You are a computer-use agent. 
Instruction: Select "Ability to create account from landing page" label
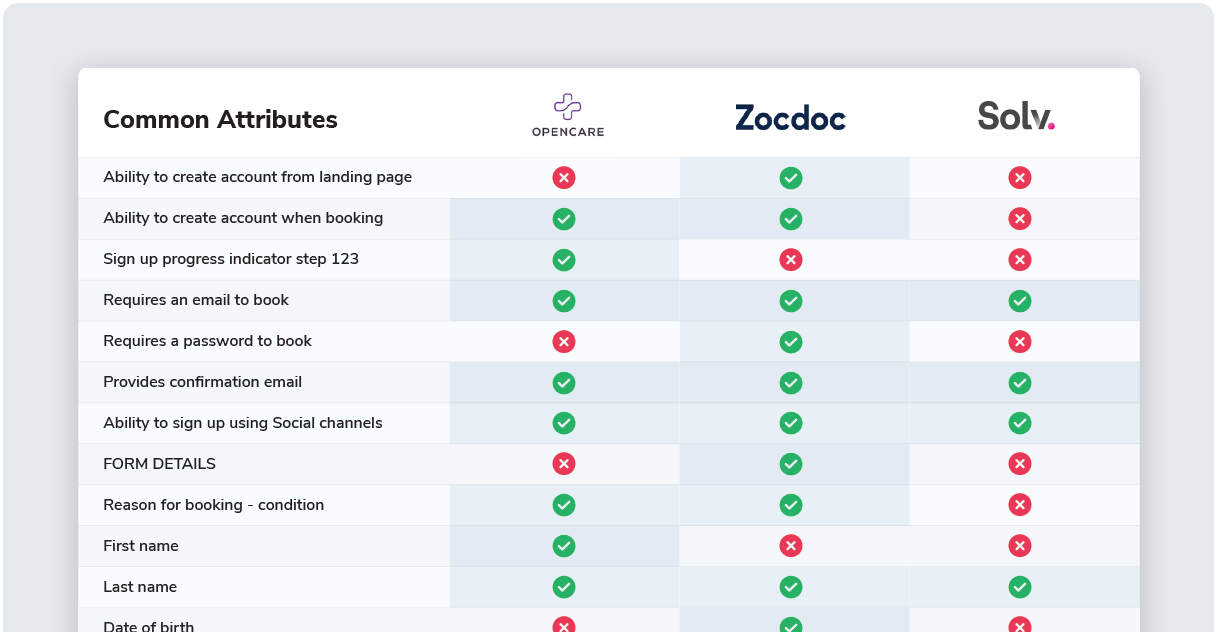point(257,177)
